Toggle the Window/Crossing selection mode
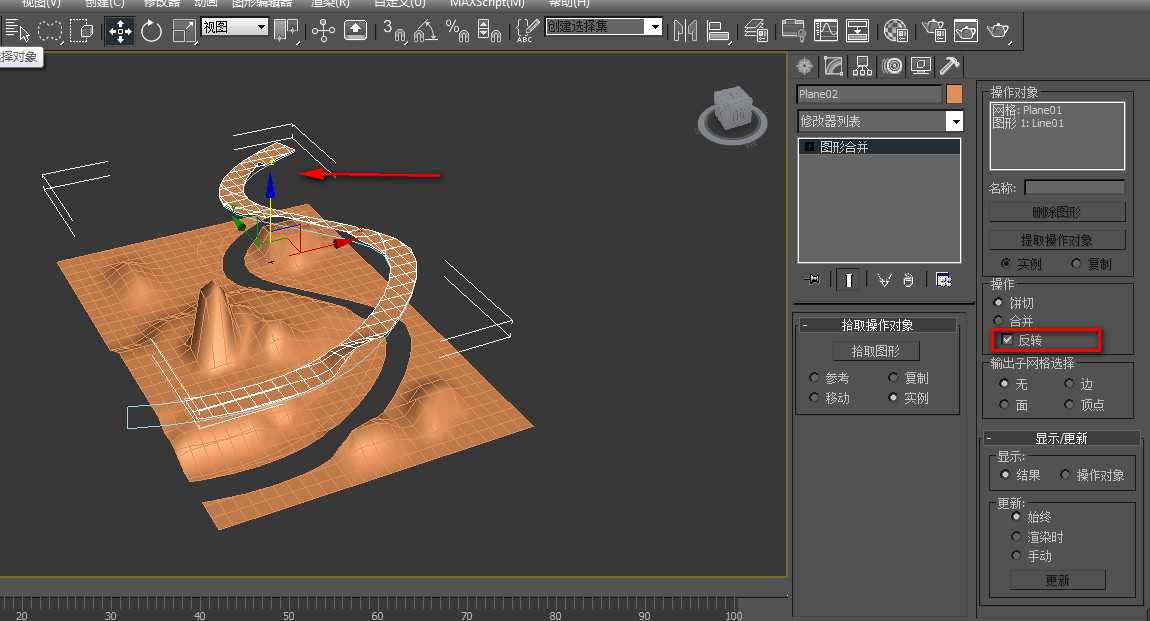The height and width of the screenshot is (621, 1150). coord(81,30)
